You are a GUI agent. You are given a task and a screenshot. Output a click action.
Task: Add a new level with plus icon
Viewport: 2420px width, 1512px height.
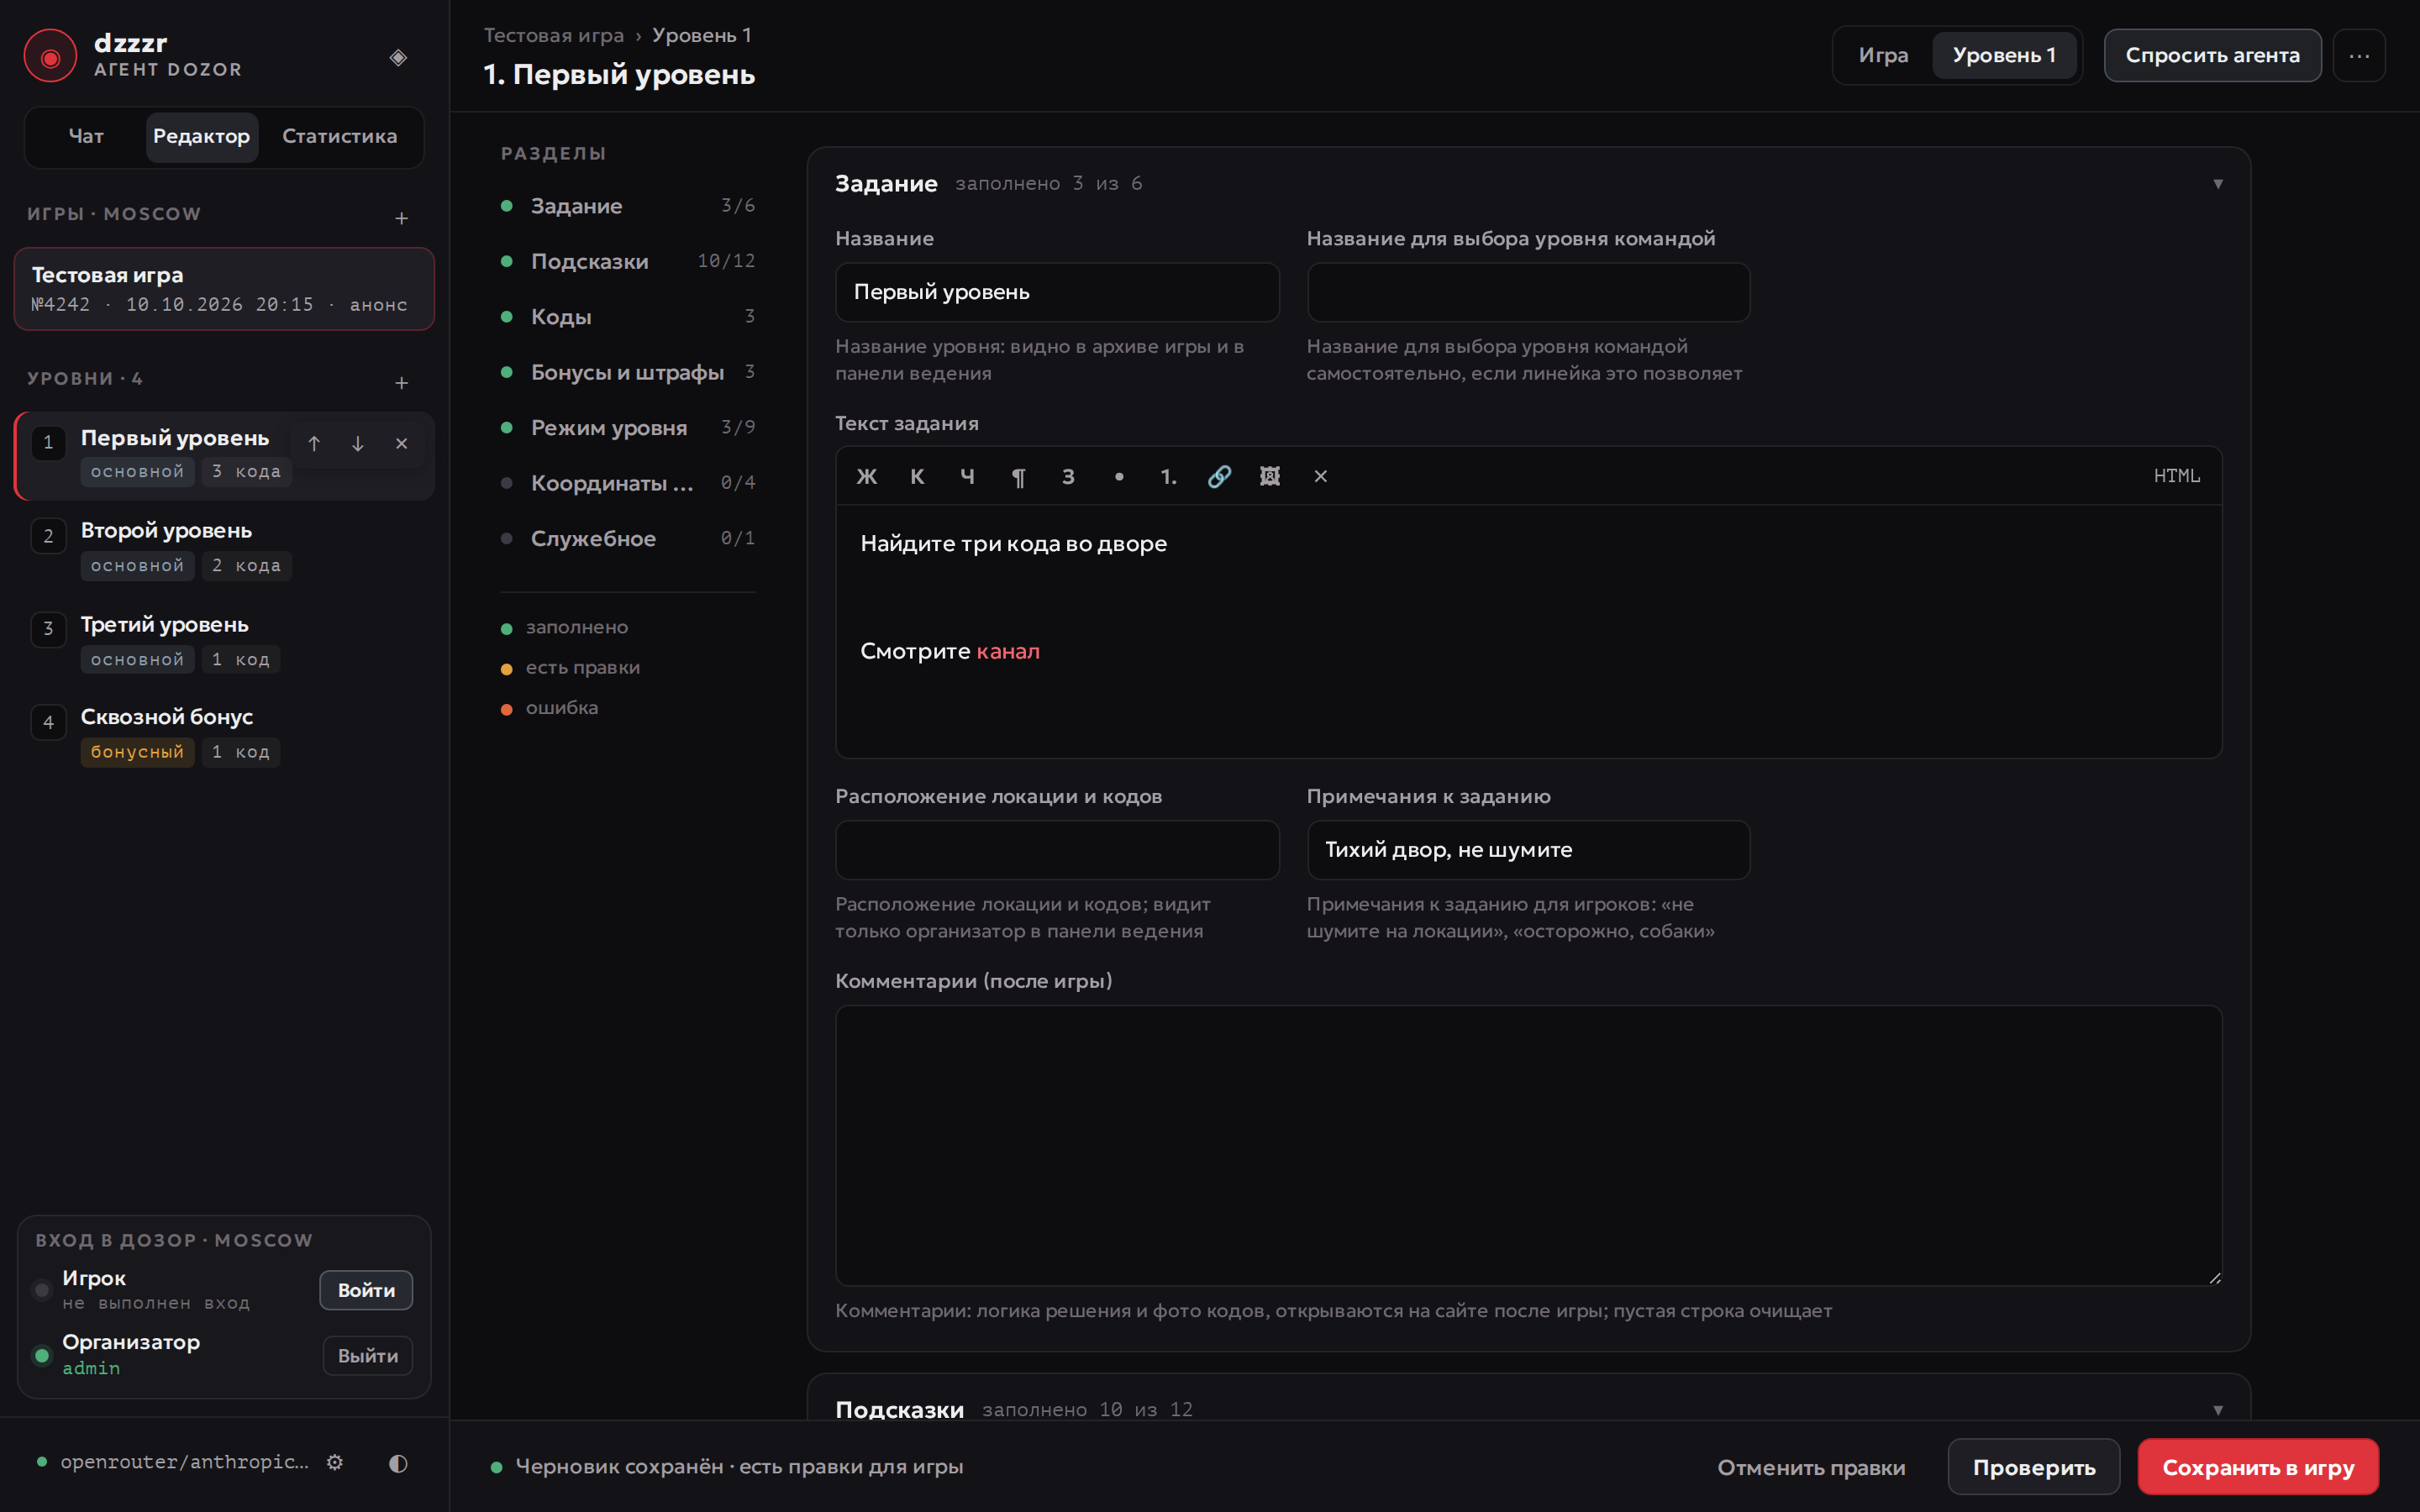pos(401,383)
